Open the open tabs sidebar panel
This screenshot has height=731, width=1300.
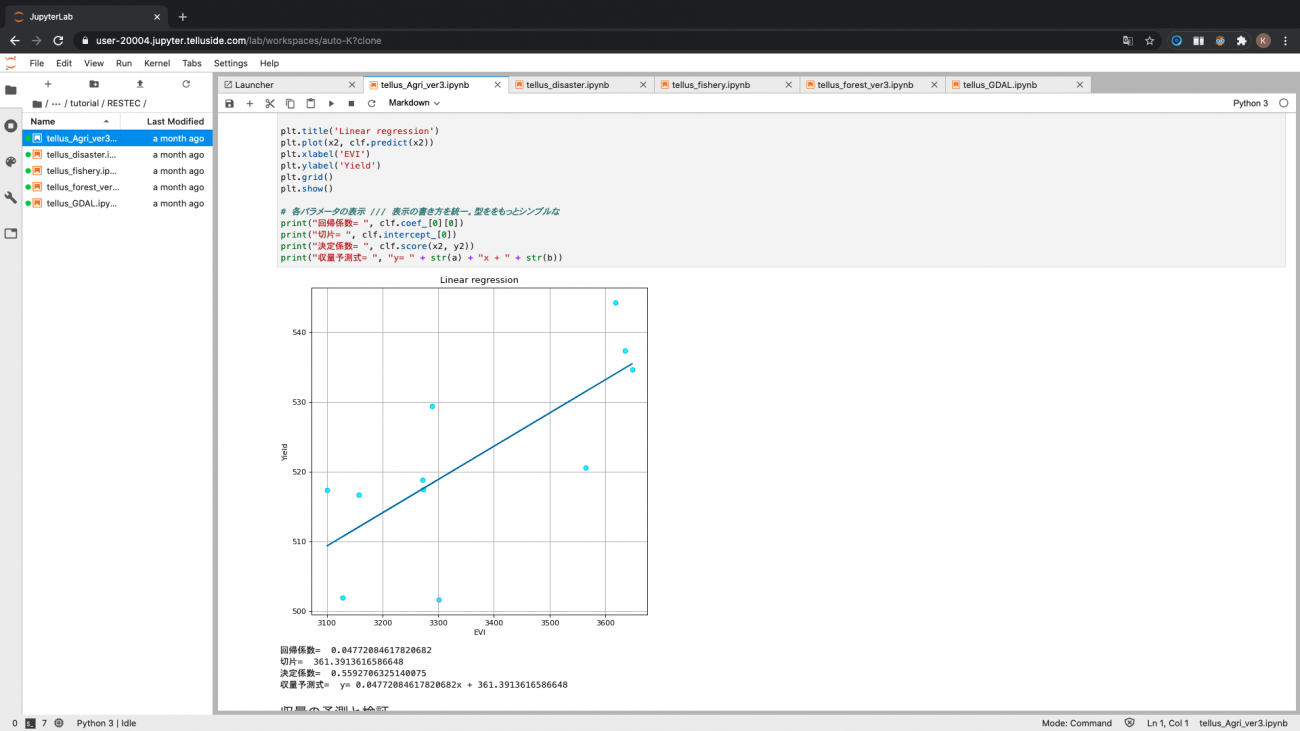tap(11, 234)
